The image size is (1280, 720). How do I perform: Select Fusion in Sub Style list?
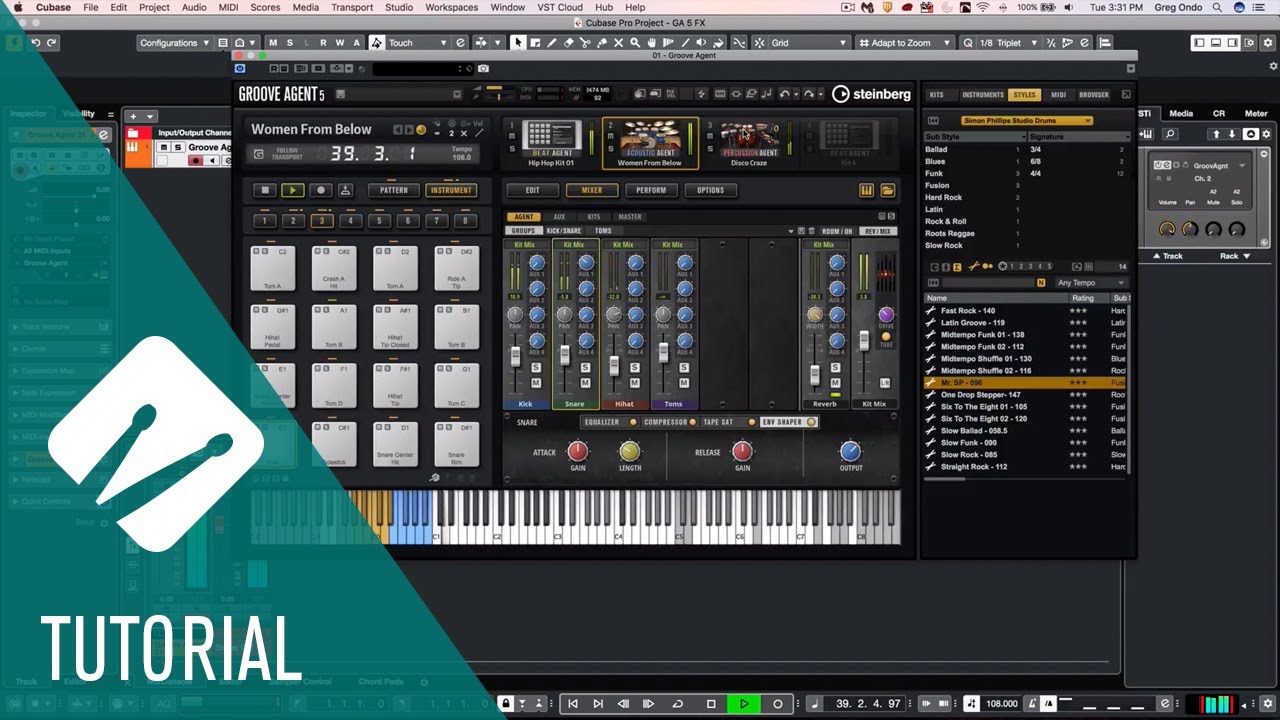pos(938,185)
